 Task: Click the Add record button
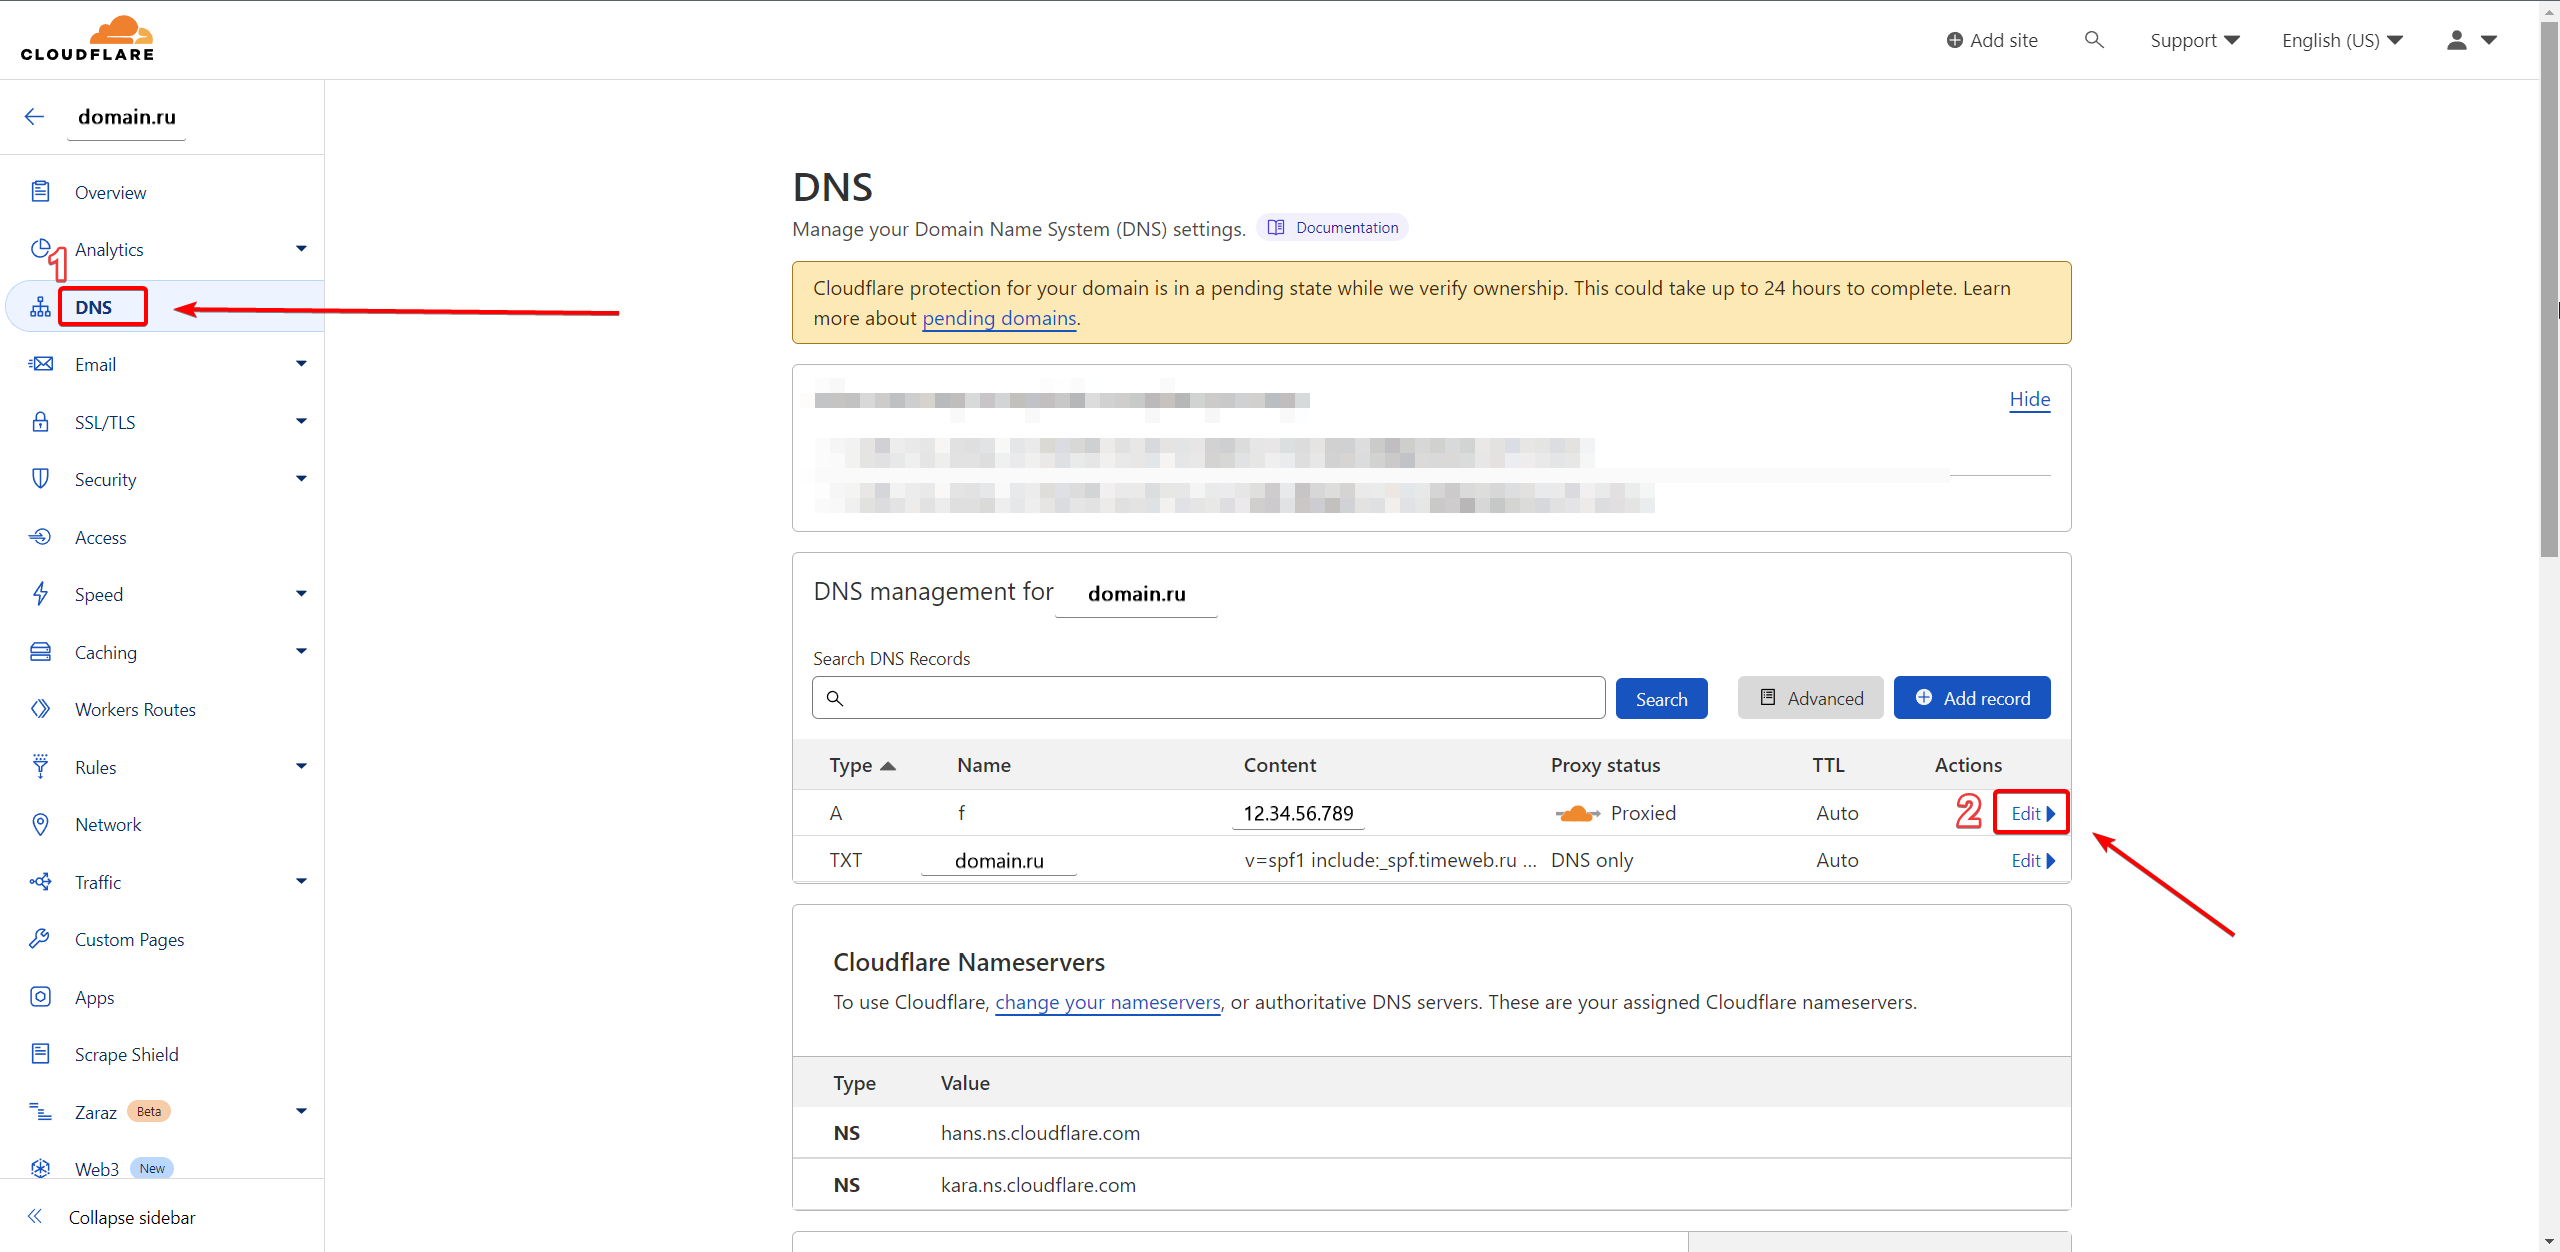point(1971,698)
